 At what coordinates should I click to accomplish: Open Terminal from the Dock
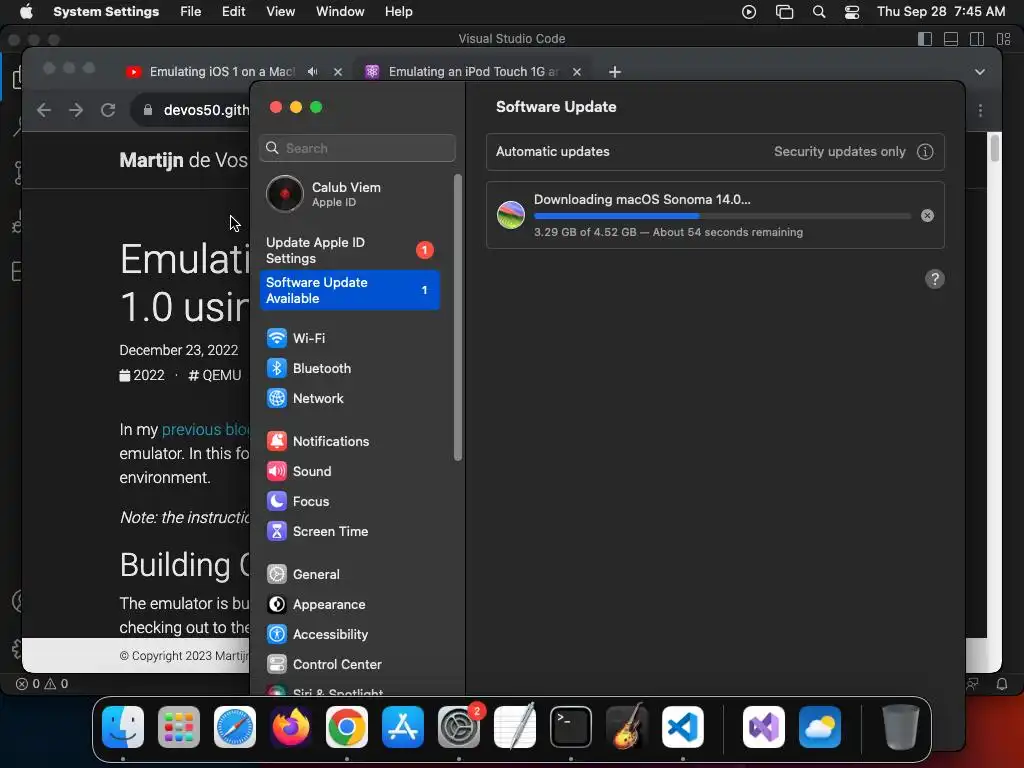pyautogui.click(x=571, y=727)
